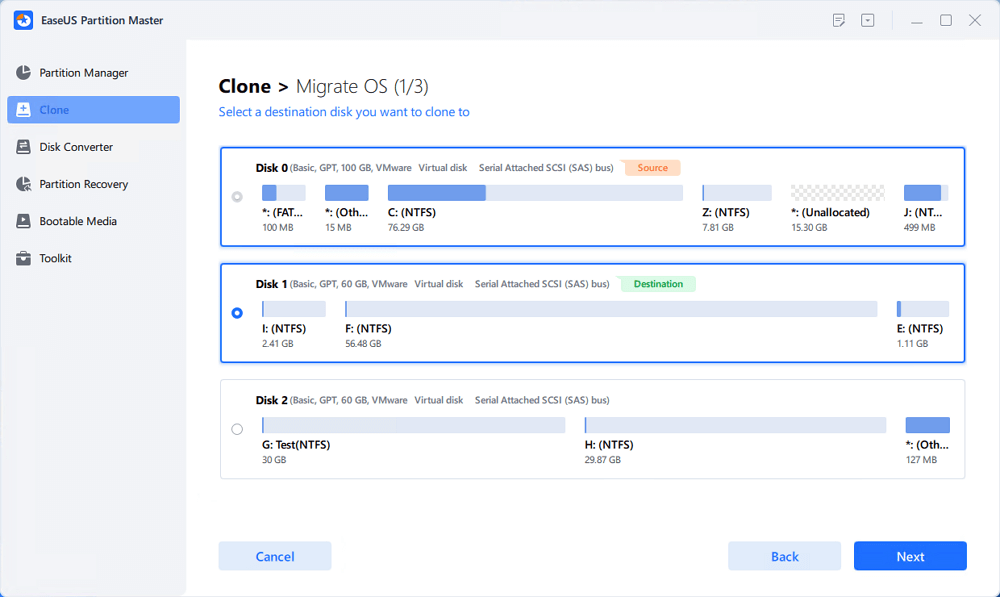Go Back to the previous step
The width and height of the screenshot is (1000, 597).
tap(784, 556)
